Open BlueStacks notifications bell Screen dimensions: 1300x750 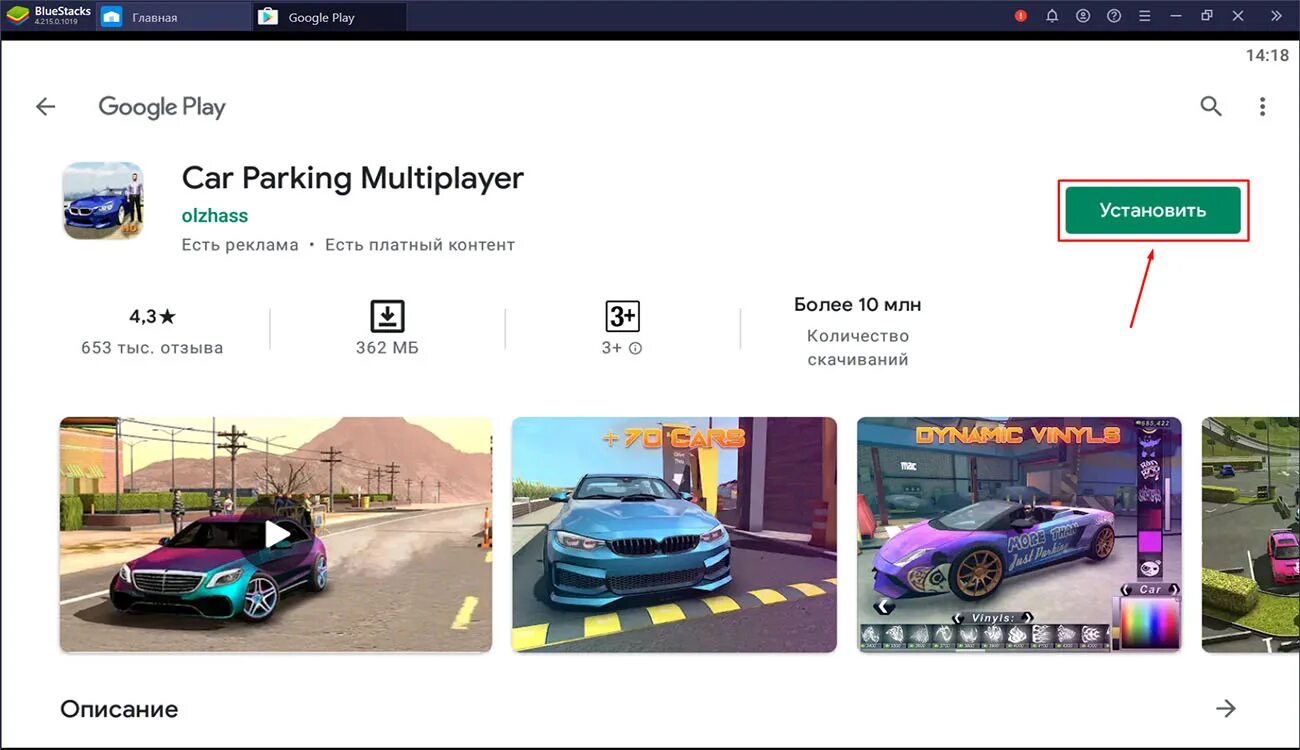[x=1052, y=16]
